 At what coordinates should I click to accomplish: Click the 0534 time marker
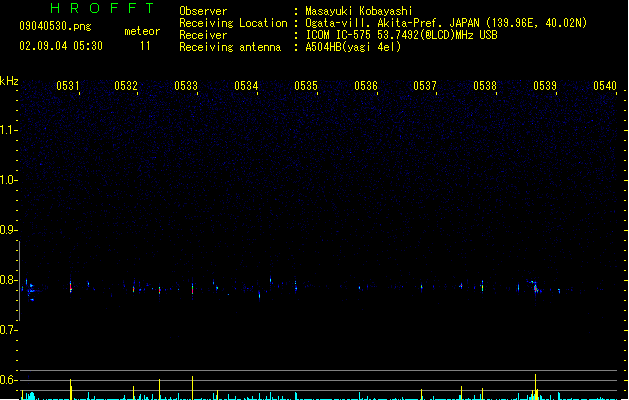point(246,86)
